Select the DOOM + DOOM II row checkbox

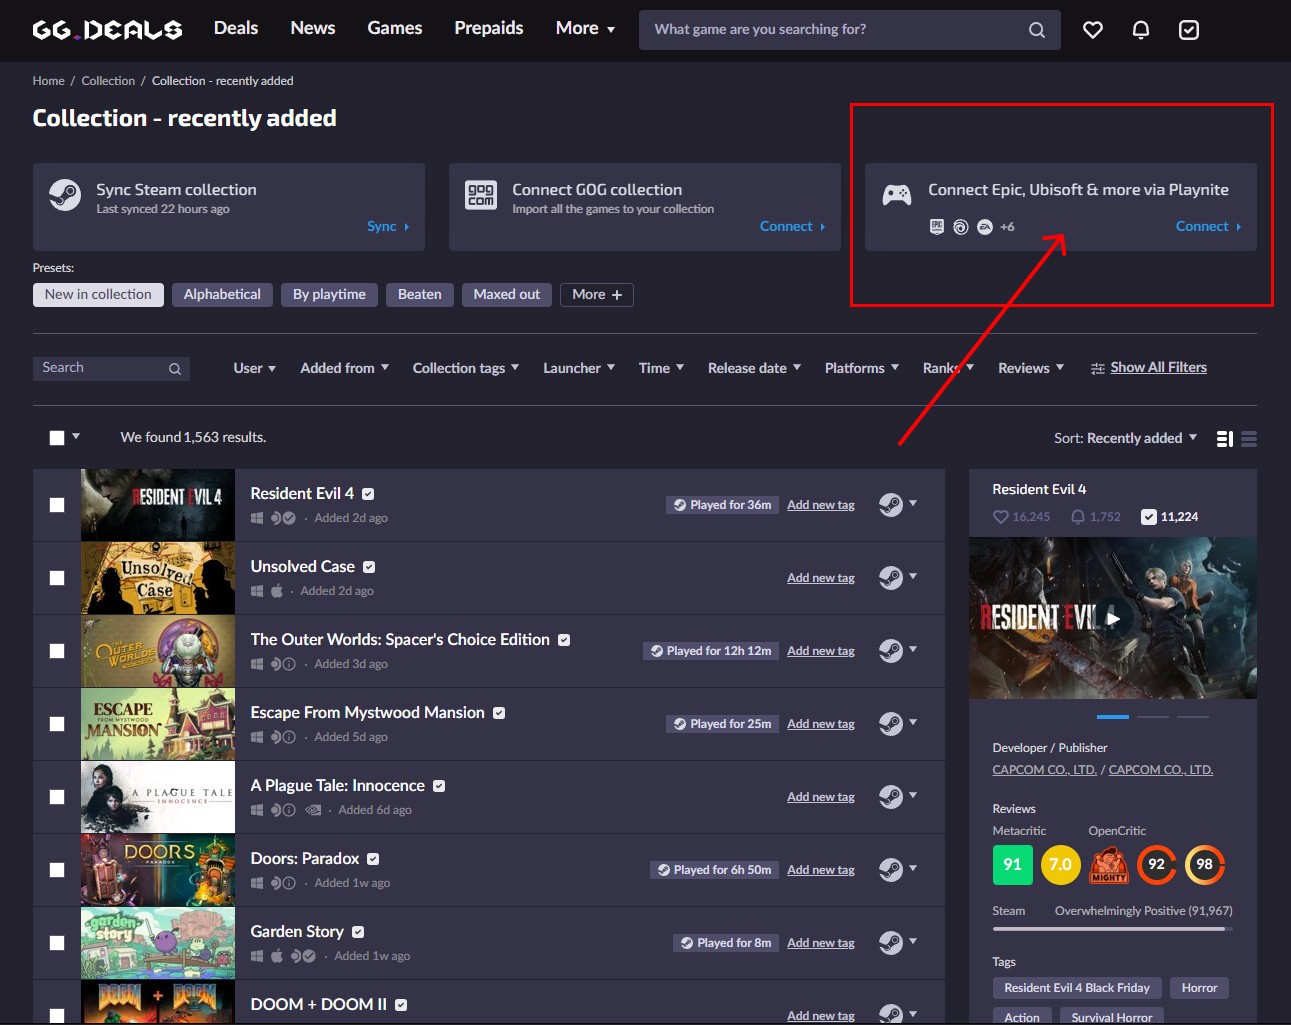(57, 1015)
